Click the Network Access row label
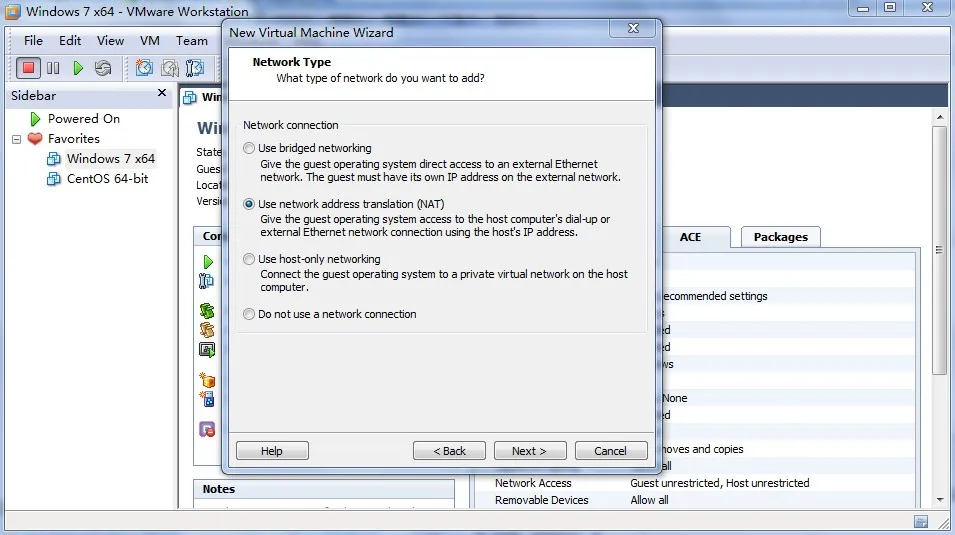The image size is (955, 535). pos(533,483)
